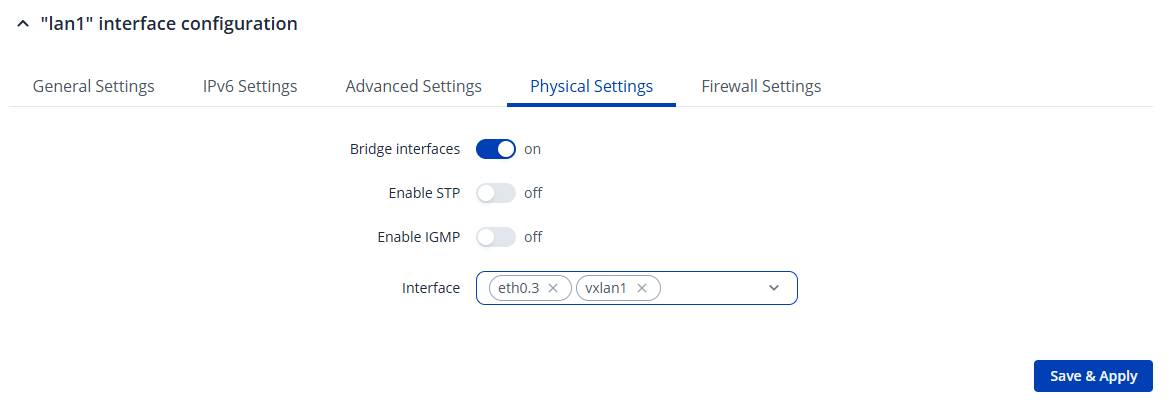Image resolution: width=1176 pixels, height=409 pixels.
Task: Open the General Settings tab
Action: [x=94, y=86]
